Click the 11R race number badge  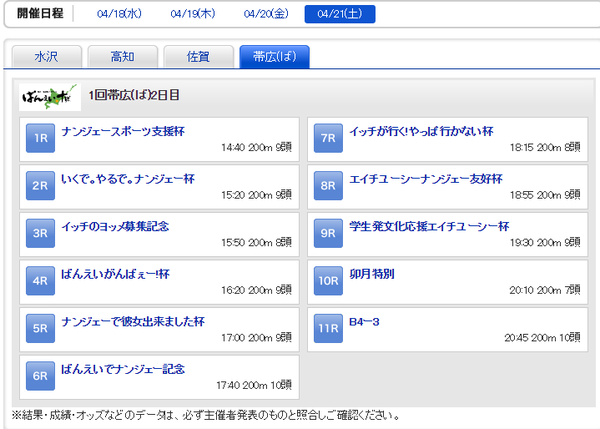[328, 328]
